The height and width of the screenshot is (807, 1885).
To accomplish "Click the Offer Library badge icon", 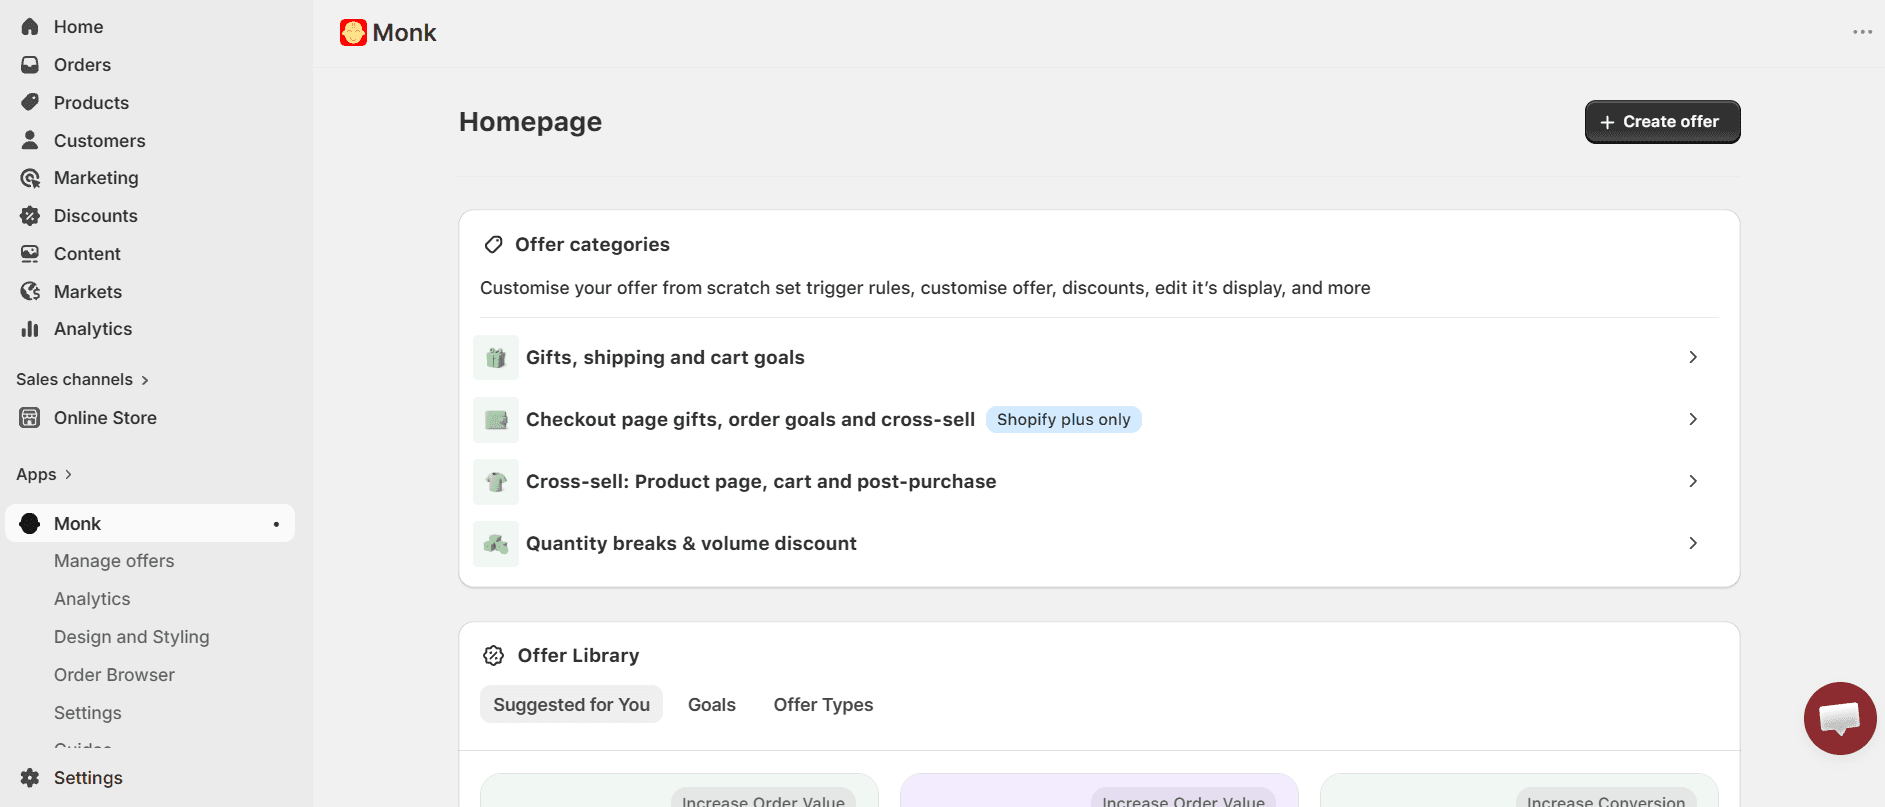I will [x=494, y=656].
